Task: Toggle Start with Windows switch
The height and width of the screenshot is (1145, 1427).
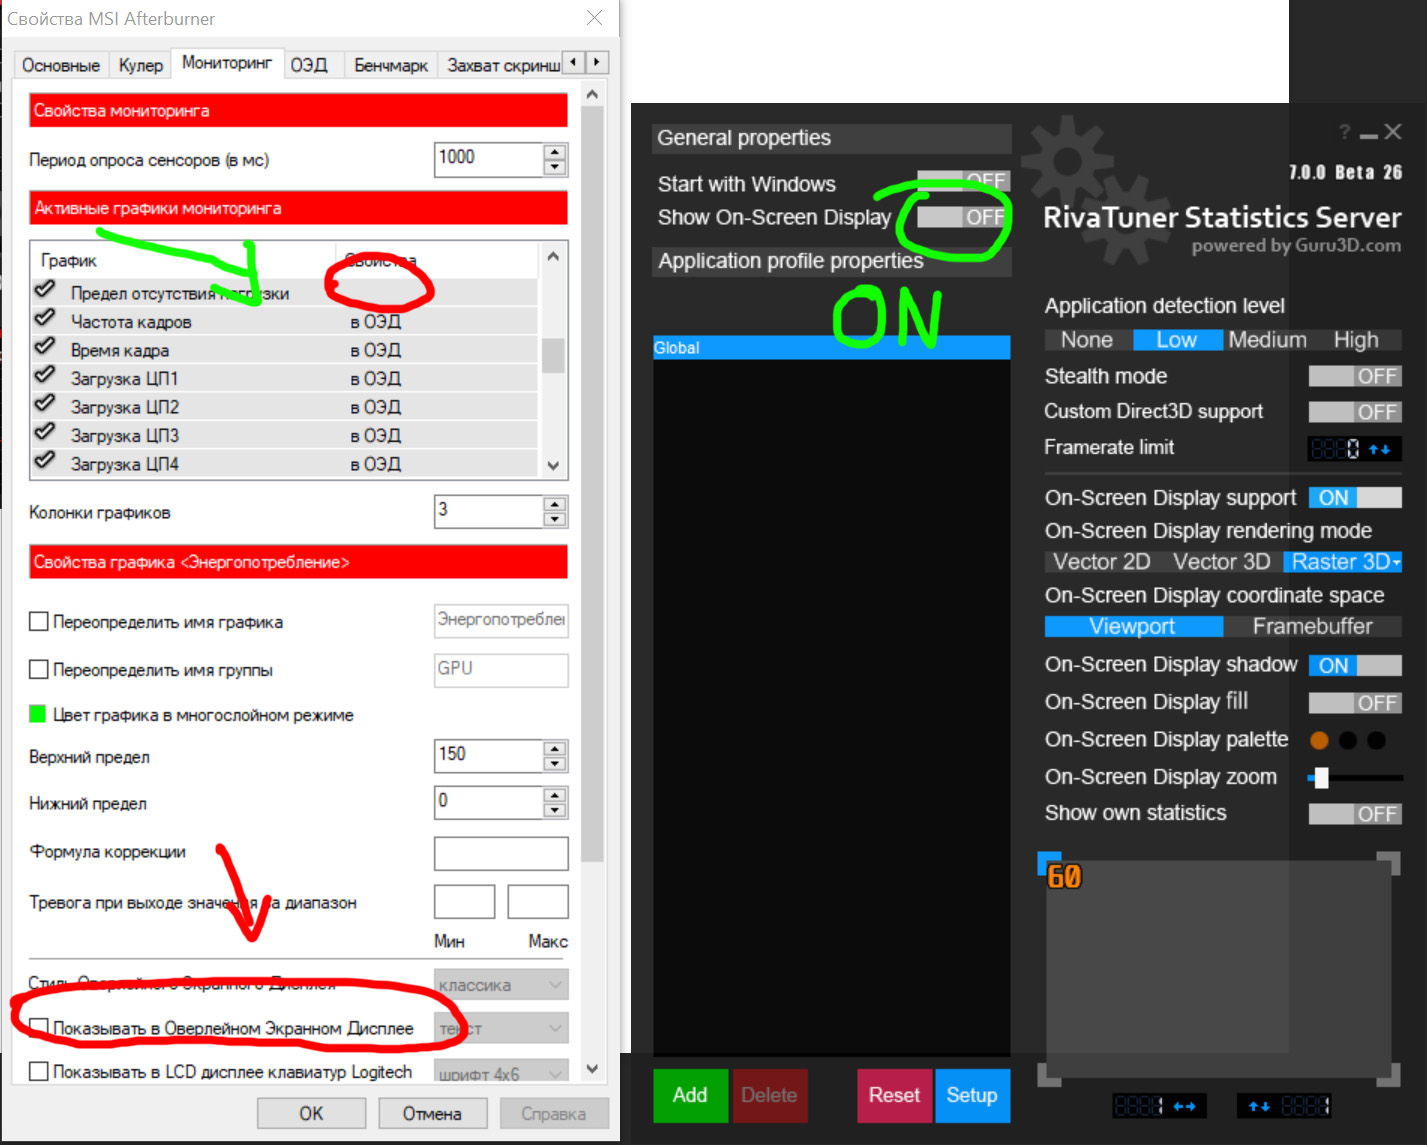Action: click(963, 181)
